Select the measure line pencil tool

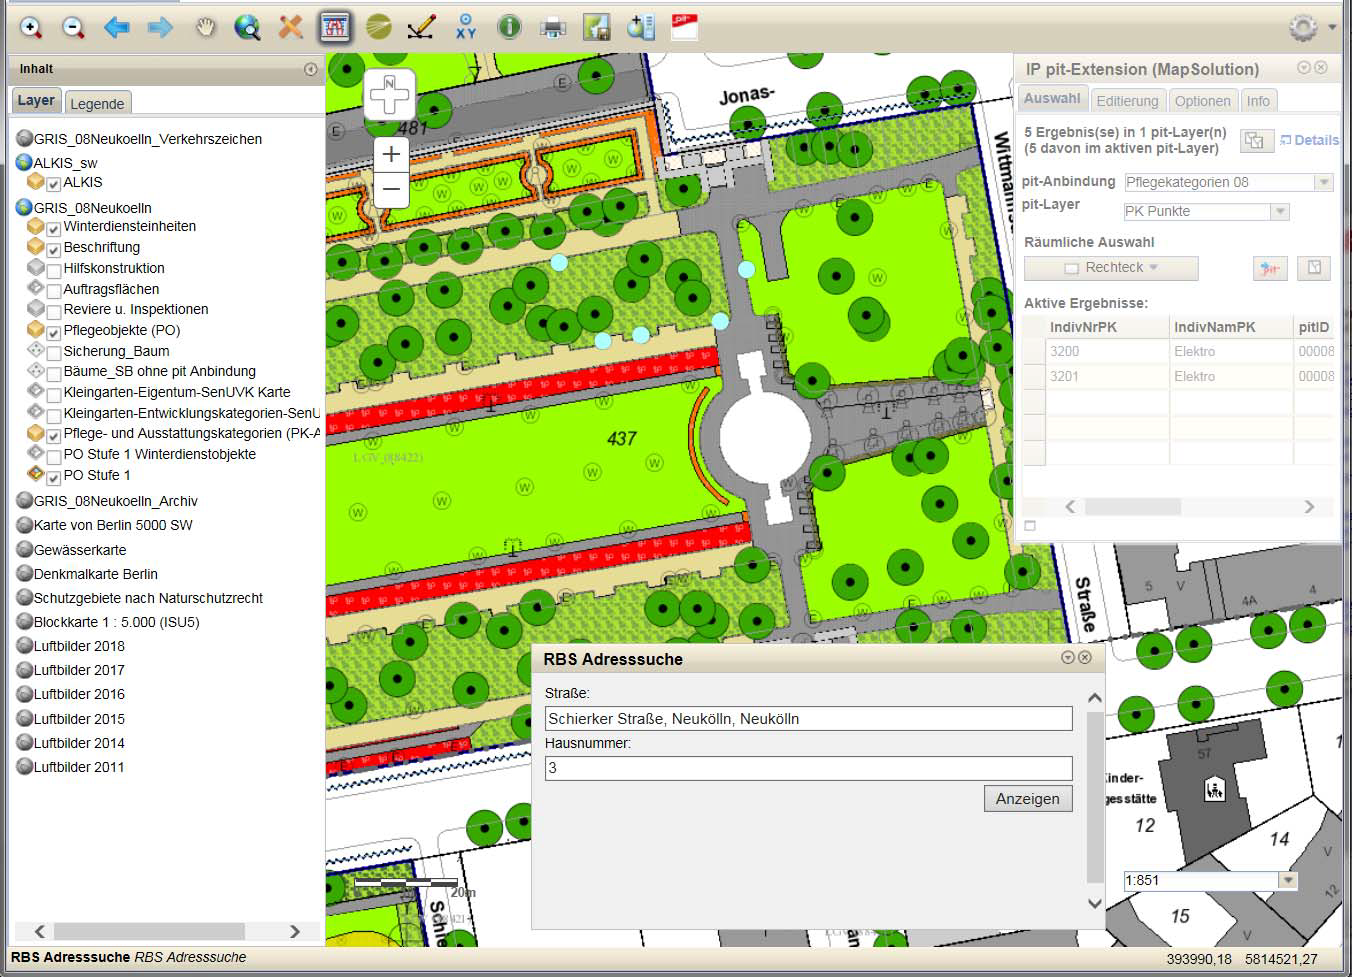(422, 27)
